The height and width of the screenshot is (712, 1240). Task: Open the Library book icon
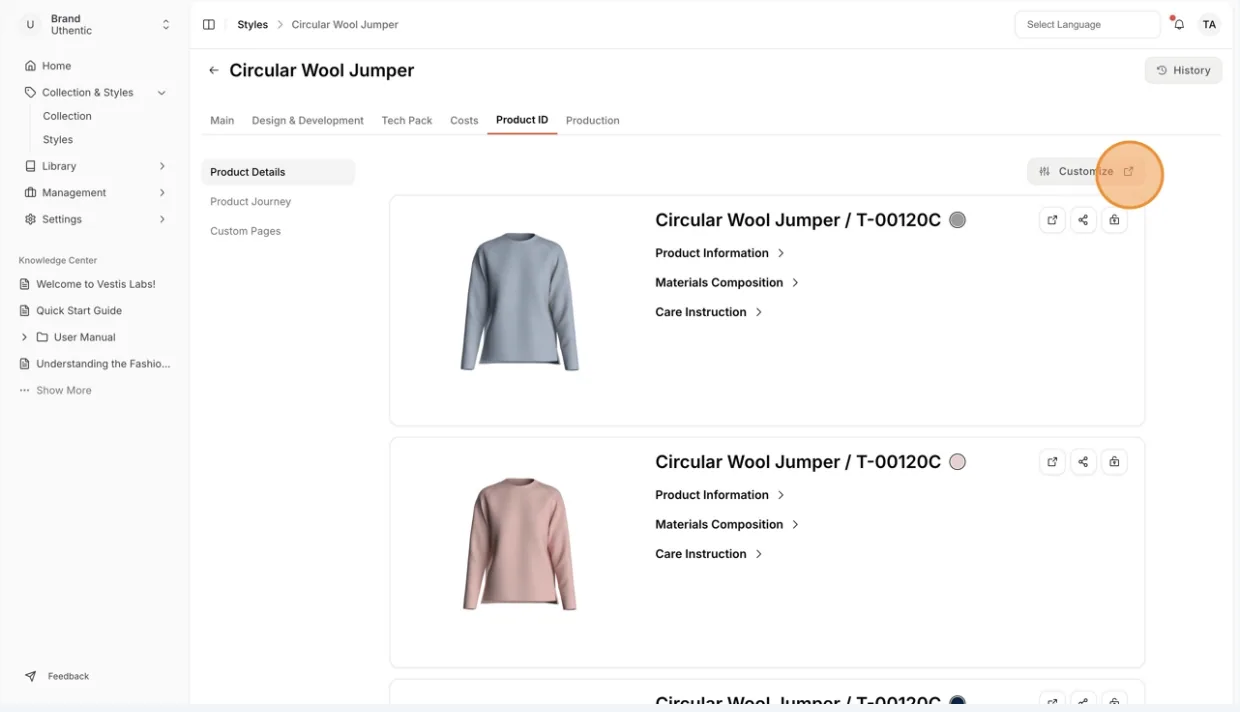click(x=30, y=166)
